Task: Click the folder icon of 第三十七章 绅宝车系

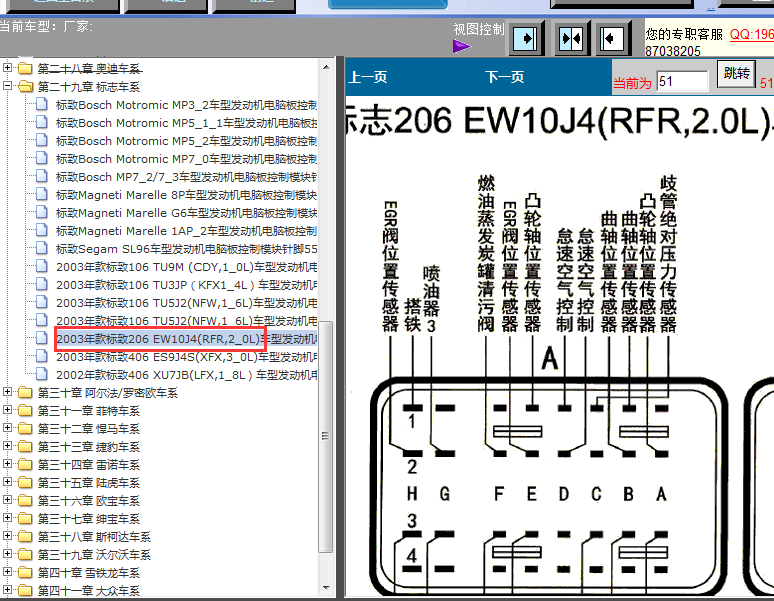Action: pyautogui.click(x=25, y=519)
